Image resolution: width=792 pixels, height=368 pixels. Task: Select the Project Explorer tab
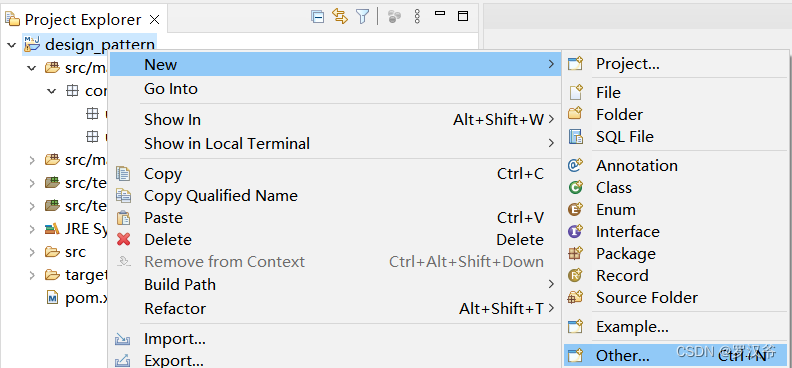tap(83, 20)
